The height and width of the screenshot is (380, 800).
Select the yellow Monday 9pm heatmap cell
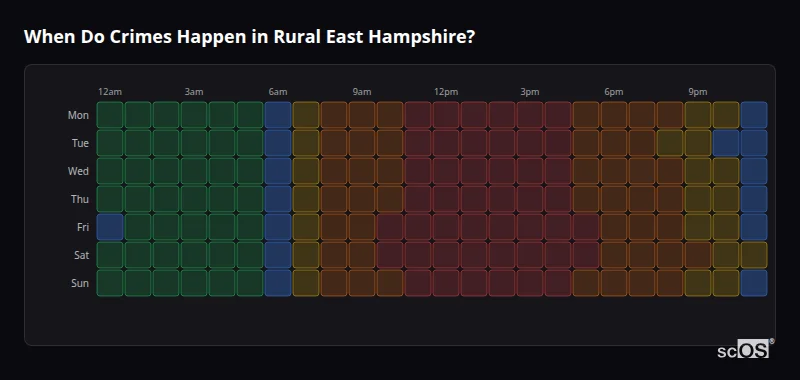[x=697, y=115]
